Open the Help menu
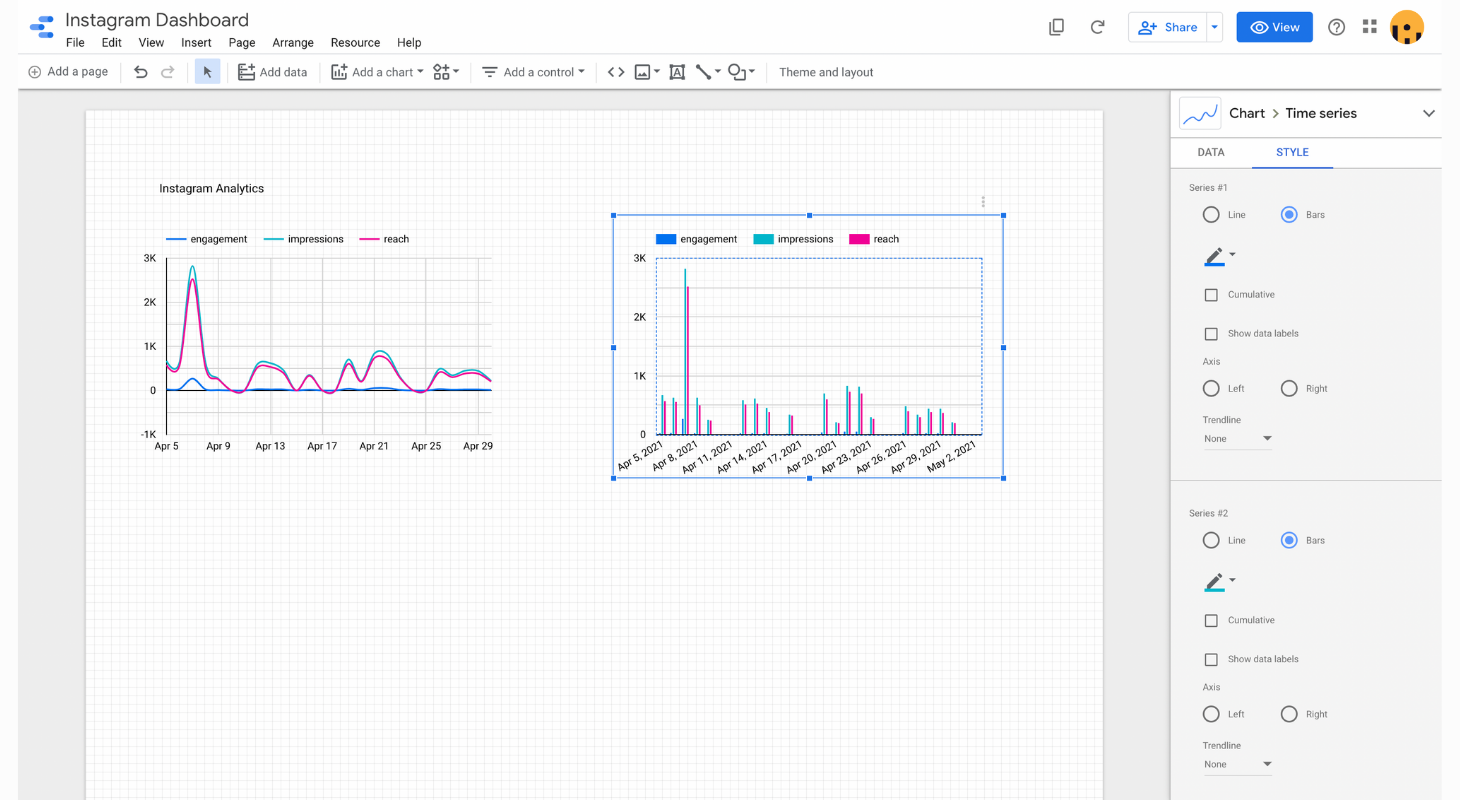The height and width of the screenshot is (800, 1460). coord(409,43)
